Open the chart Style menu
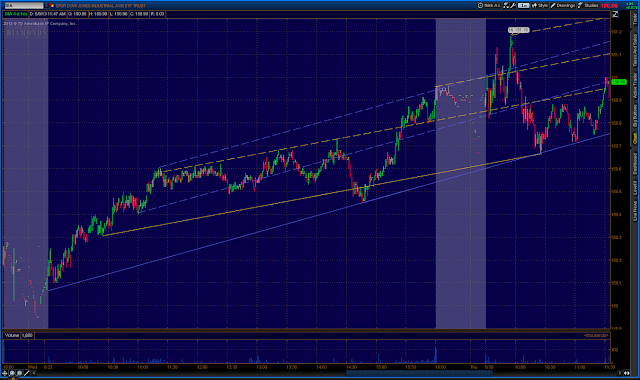 (540, 5)
